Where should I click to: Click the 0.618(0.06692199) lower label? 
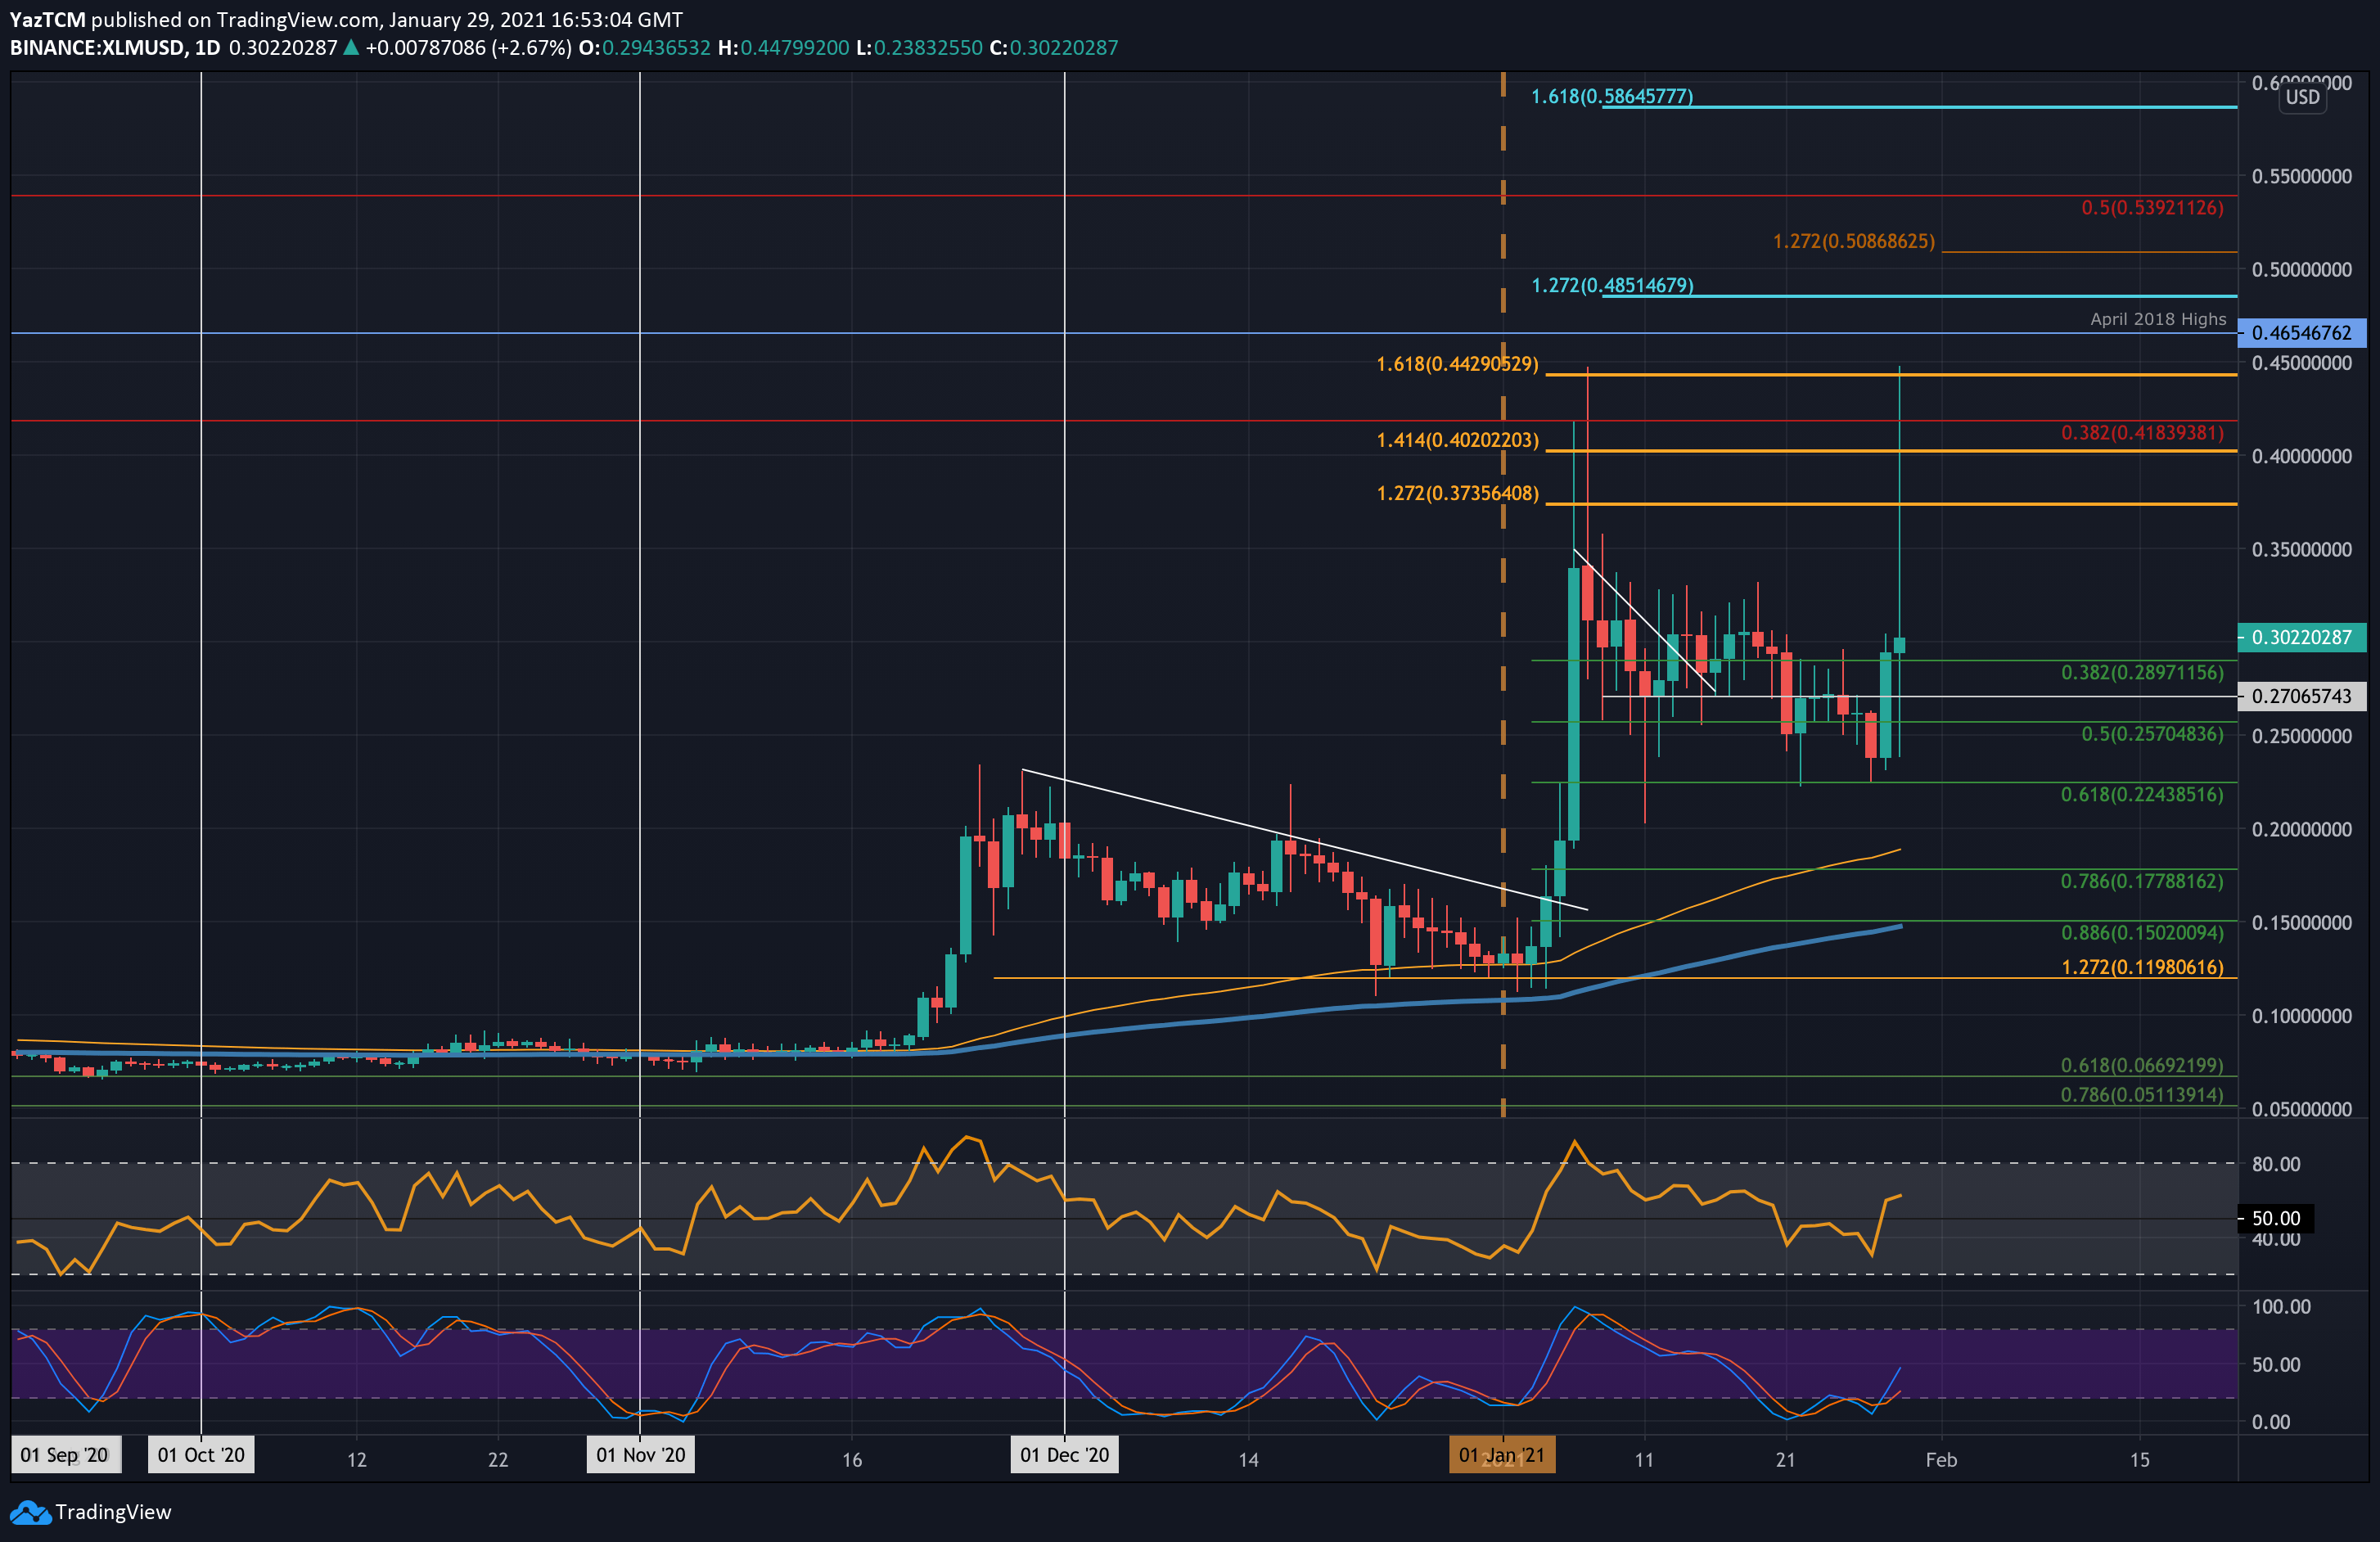point(2142,1065)
